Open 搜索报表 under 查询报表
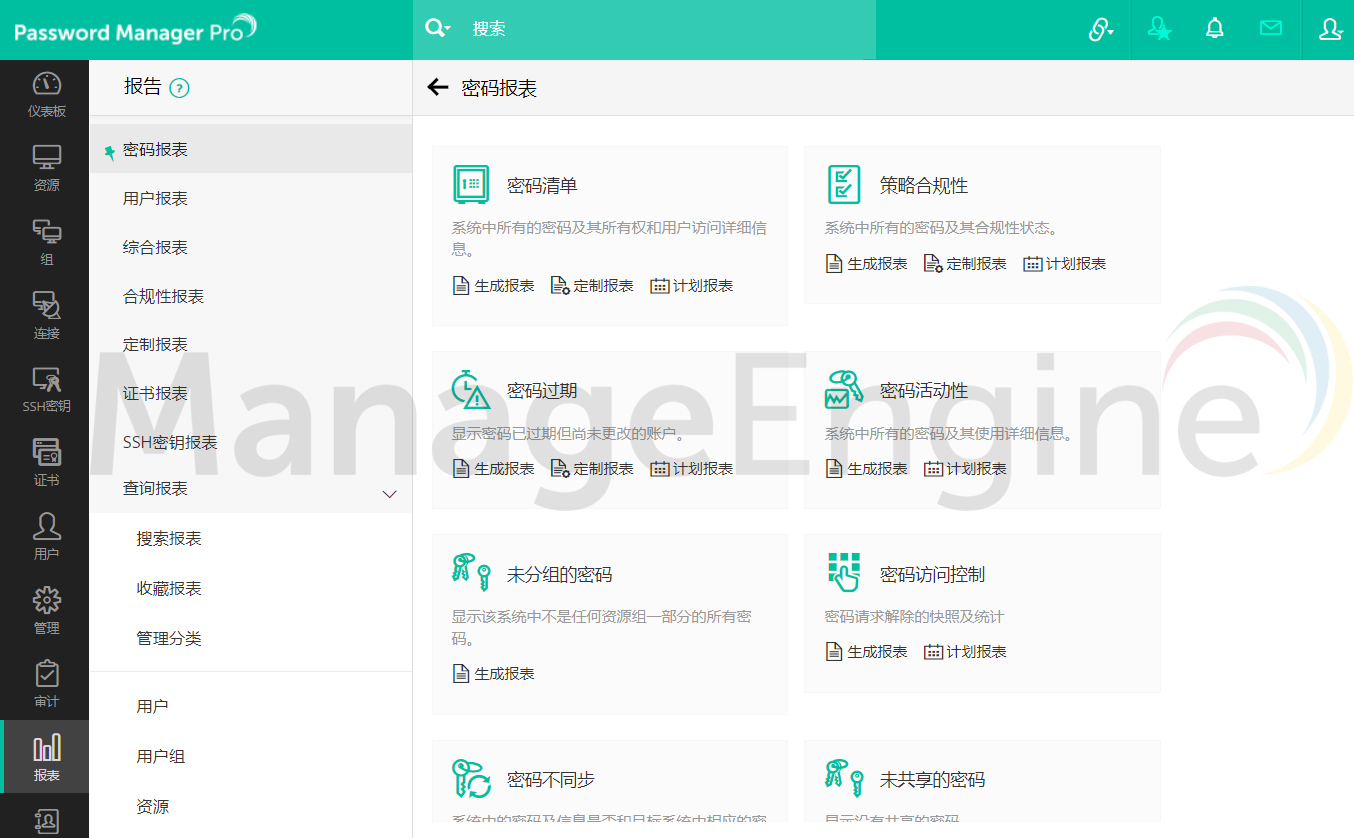Image resolution: width=1354 pixels, height=838 pixels. (169, 538)
